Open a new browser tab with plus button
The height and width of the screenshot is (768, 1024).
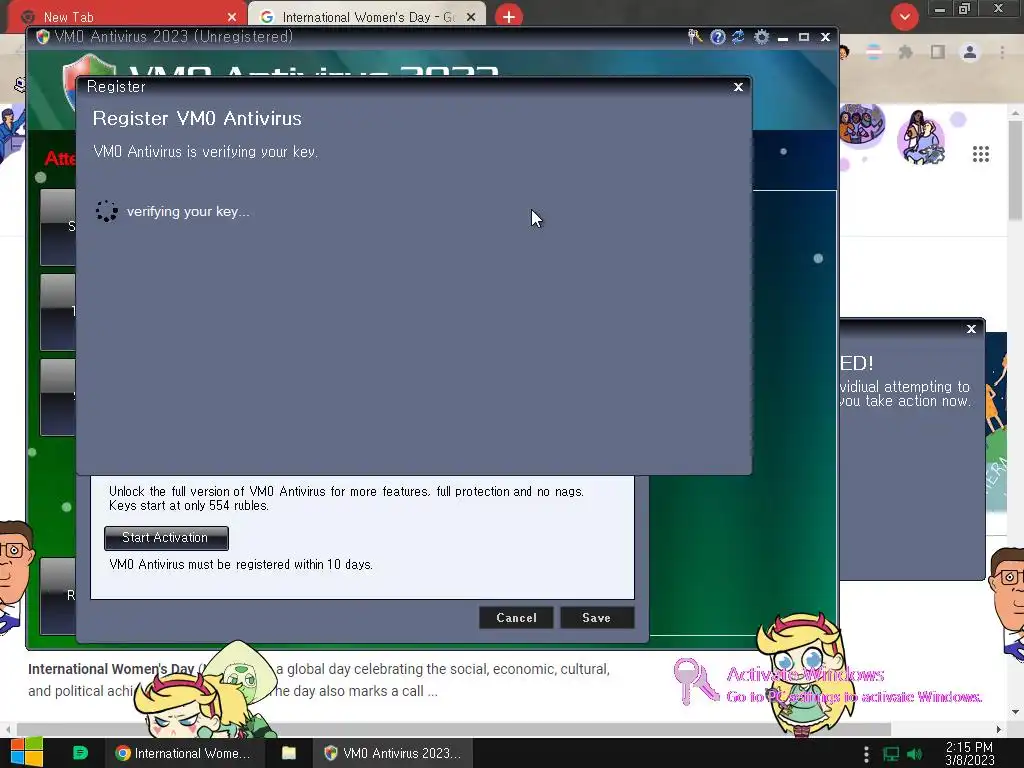tap(509, 16)
